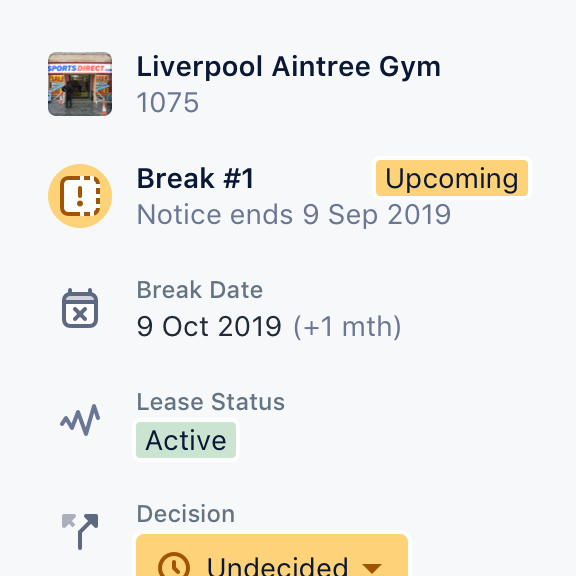Open the Undecided decision dropdown
This screenshot has height=576, width=576.
[272, 555]
